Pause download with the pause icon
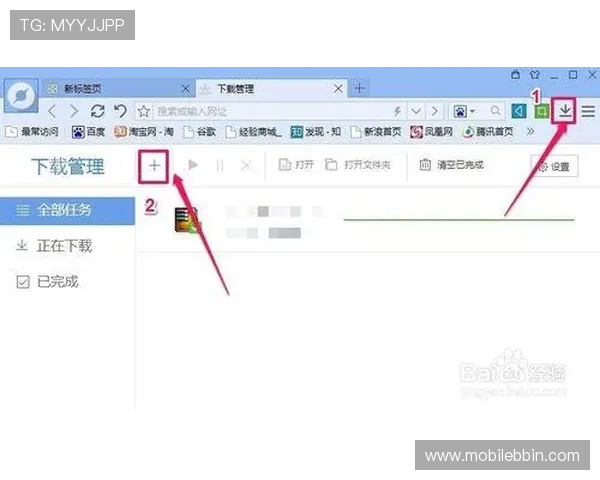Image resolution: width=600 pixels, height=480 pixels. pos(220,165)
